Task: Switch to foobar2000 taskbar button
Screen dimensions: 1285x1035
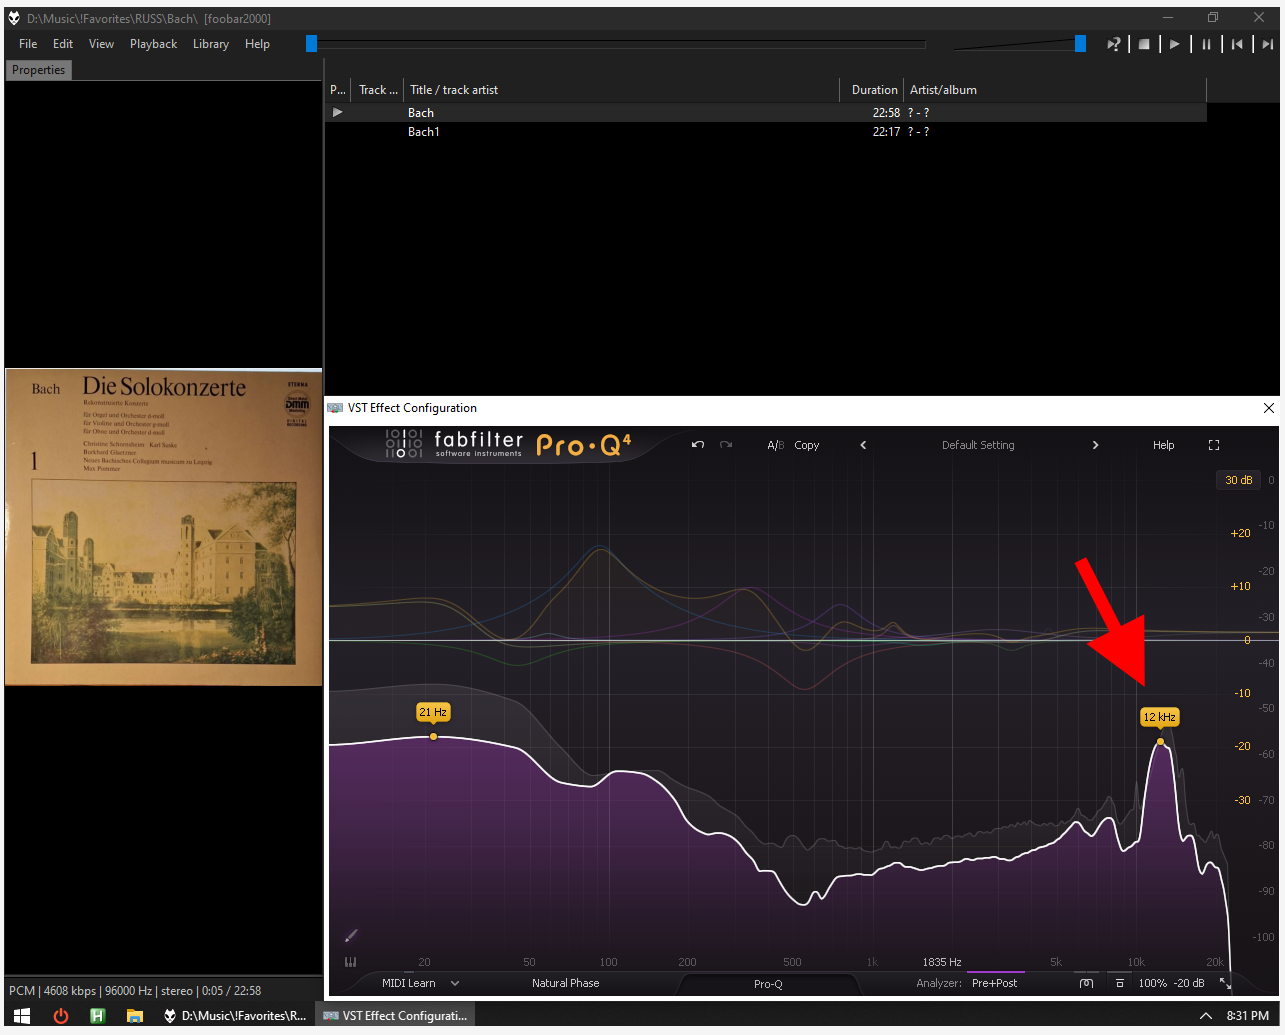Action: (234, 1016)
